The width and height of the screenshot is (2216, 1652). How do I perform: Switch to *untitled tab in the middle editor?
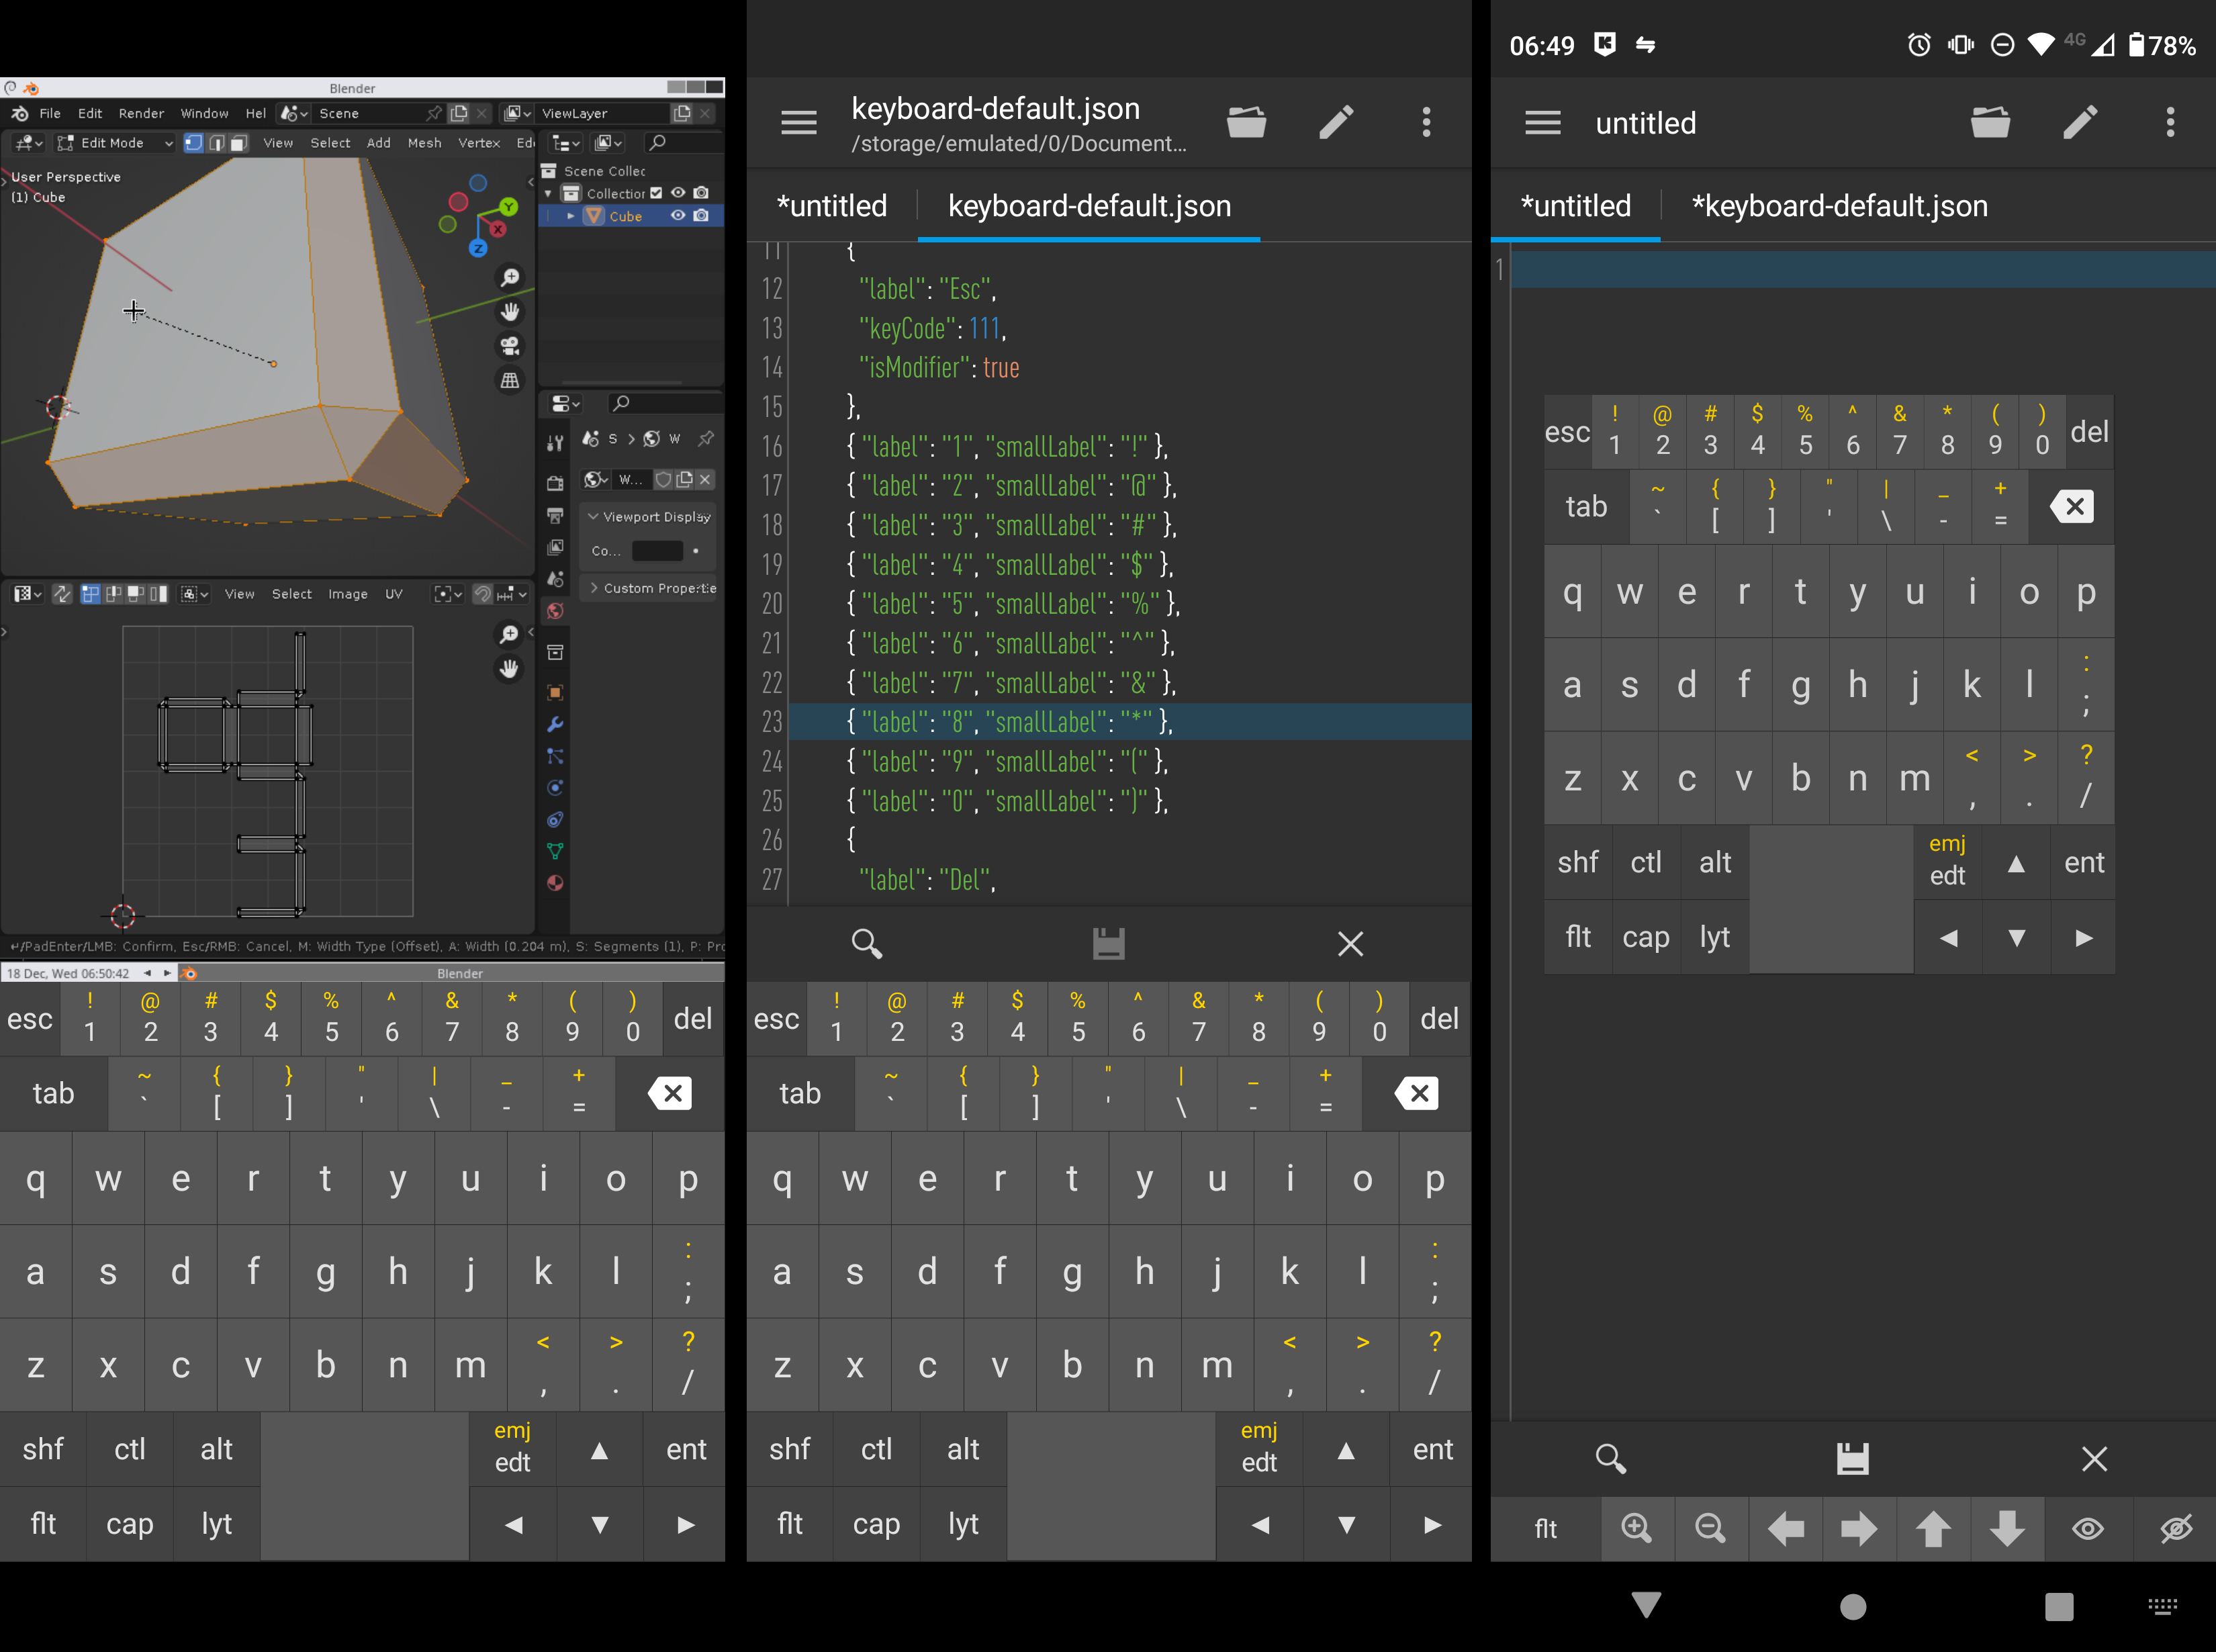coord(832,206)
